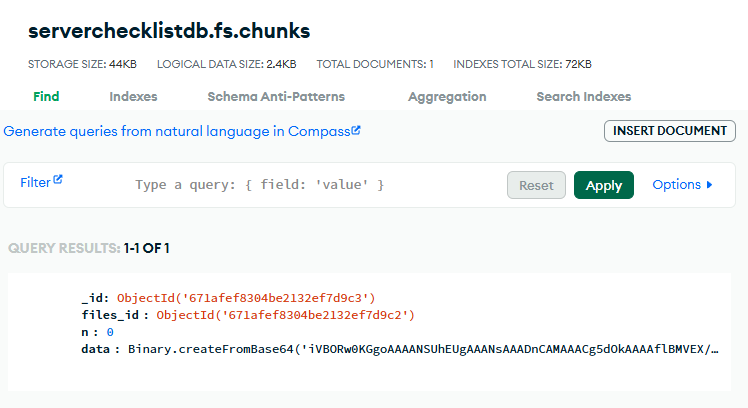The width and height of the screenshot is (748, 408).
Task: Open Generate queries from natural language link
Action: click(x=182, y=131)
